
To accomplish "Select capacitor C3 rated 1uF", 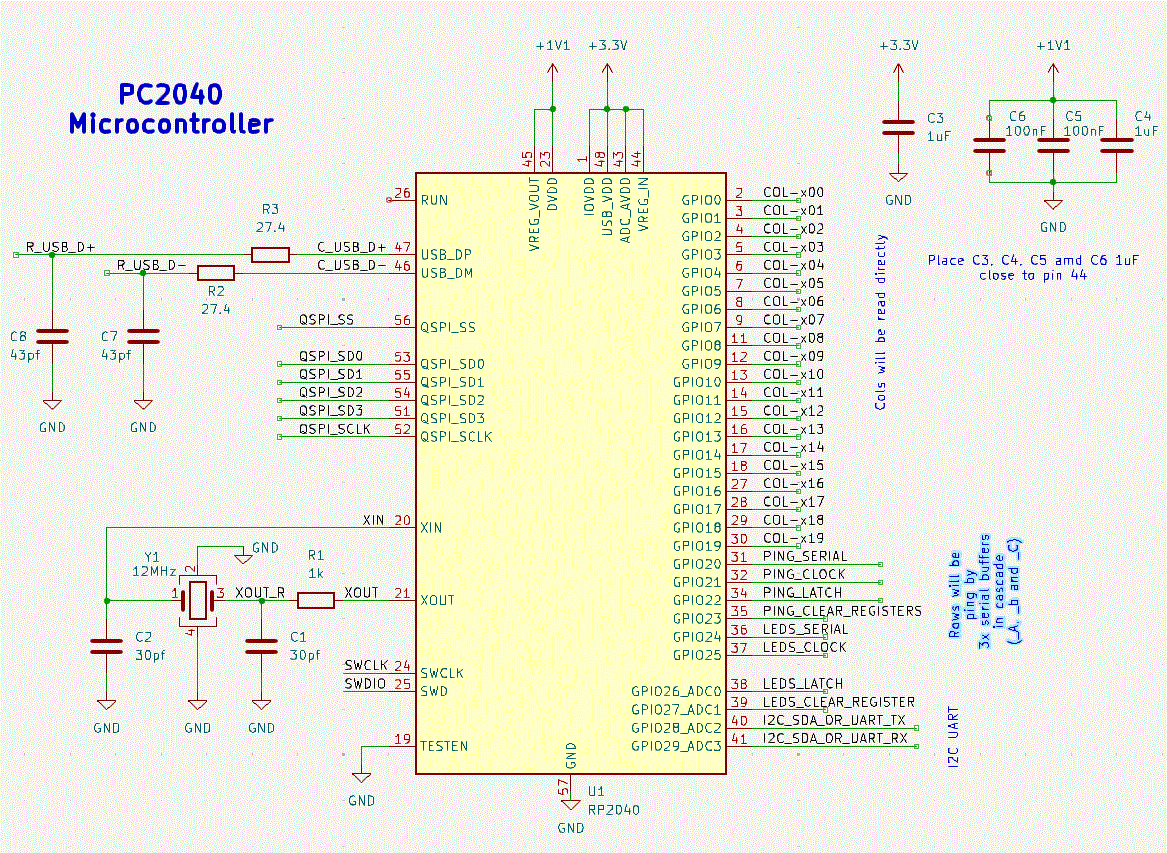I will pyautogui.click(x=897, y=127).
